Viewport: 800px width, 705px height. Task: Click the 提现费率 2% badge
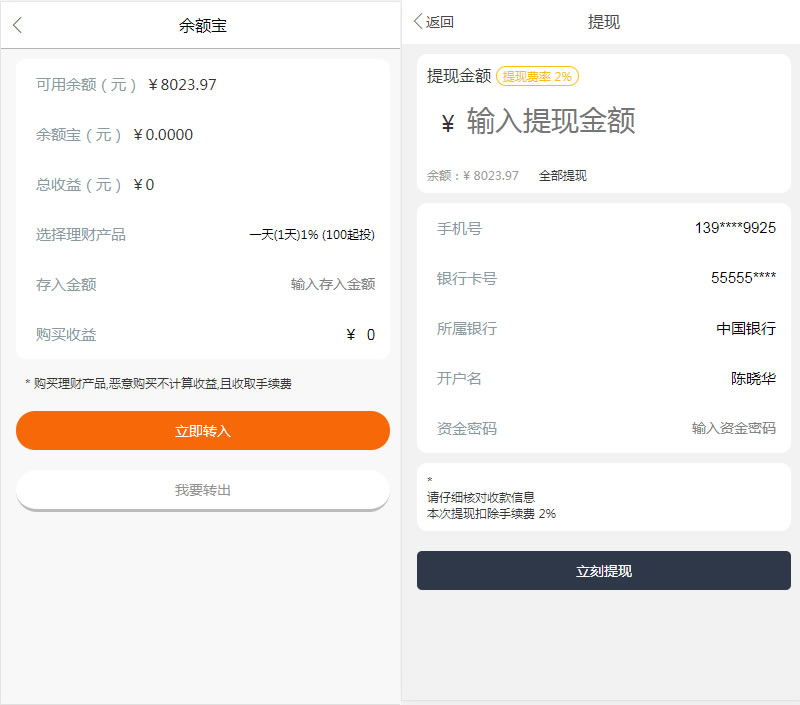[537, 77]
